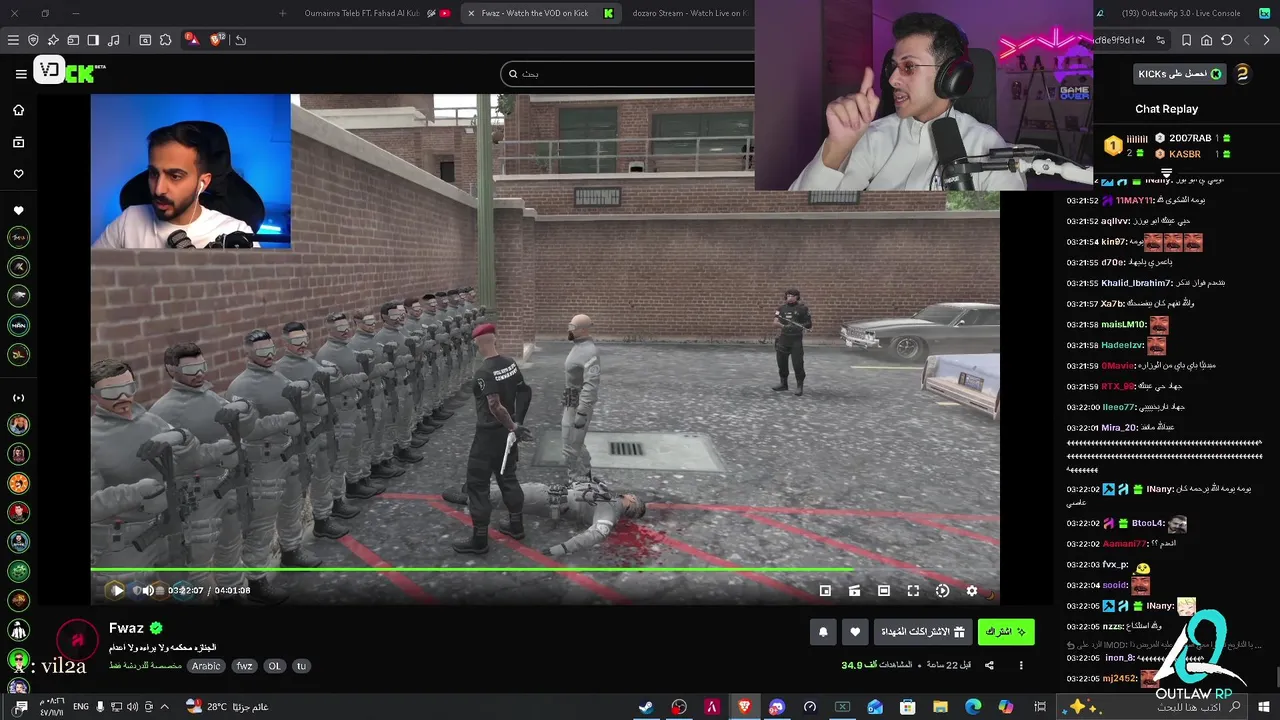Open the music note player icon
The height and width of the screenshot is (720, 1280).
click(x=113, y=40)
